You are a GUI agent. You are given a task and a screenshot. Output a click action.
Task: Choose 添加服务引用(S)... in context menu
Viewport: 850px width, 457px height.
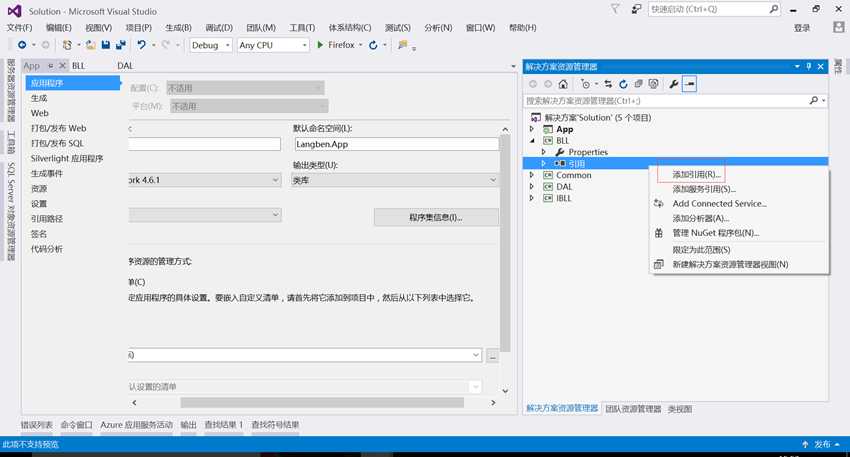click(704, 189)
